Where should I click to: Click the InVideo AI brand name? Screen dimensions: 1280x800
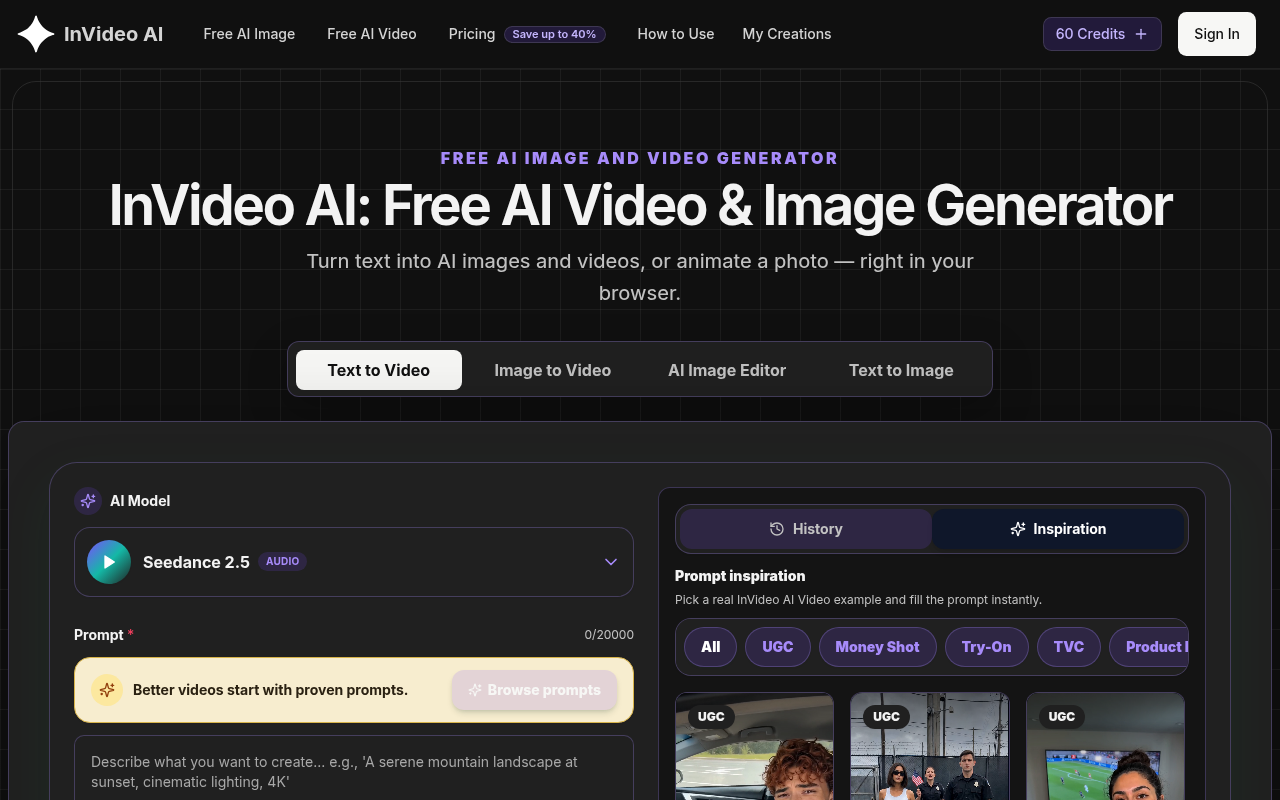114,34
